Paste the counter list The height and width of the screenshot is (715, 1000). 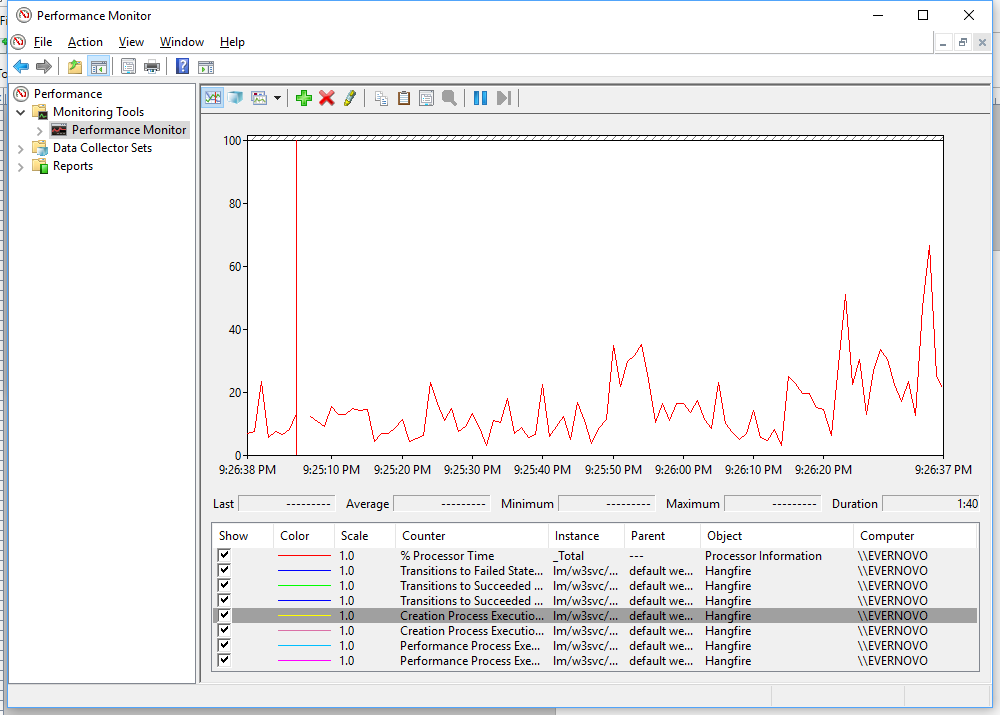click(x=403, y=97)
